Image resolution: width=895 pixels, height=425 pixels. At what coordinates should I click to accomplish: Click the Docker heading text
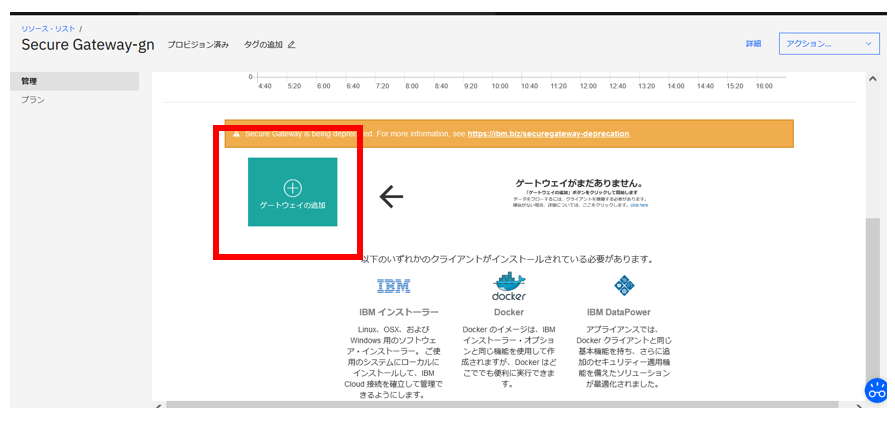click(509, 313)
